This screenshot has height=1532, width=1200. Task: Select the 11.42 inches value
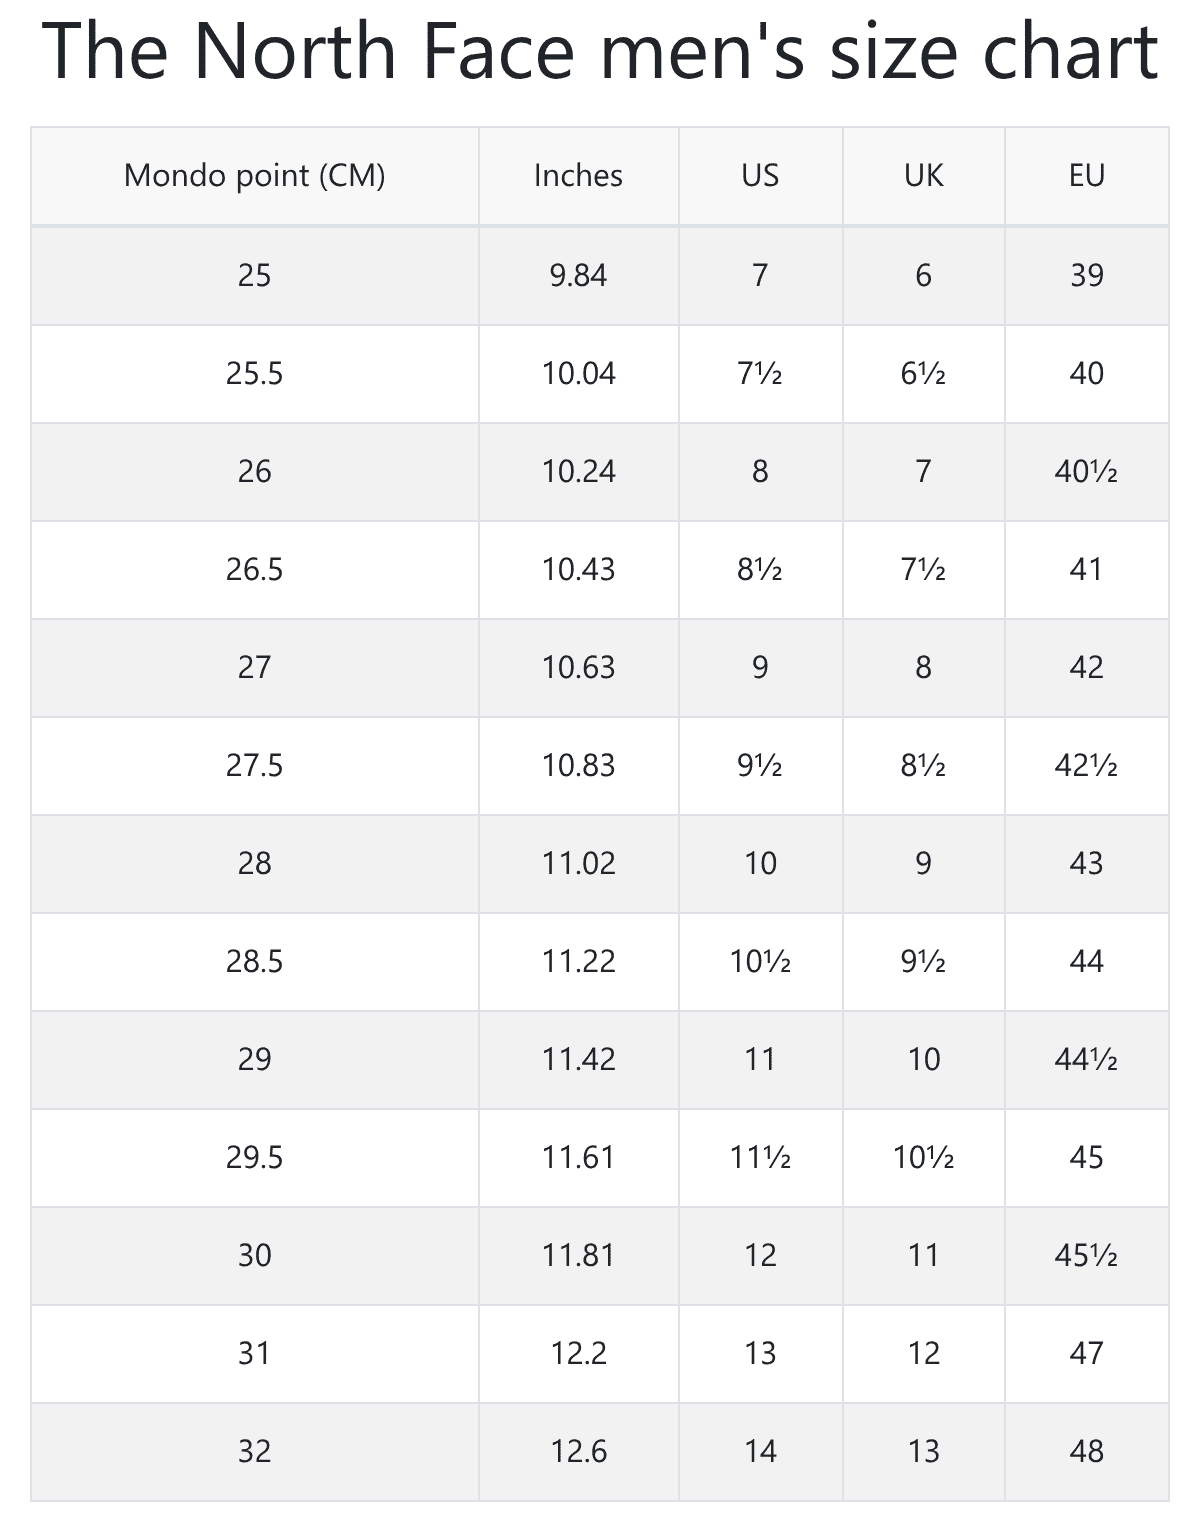(578, 1059)
